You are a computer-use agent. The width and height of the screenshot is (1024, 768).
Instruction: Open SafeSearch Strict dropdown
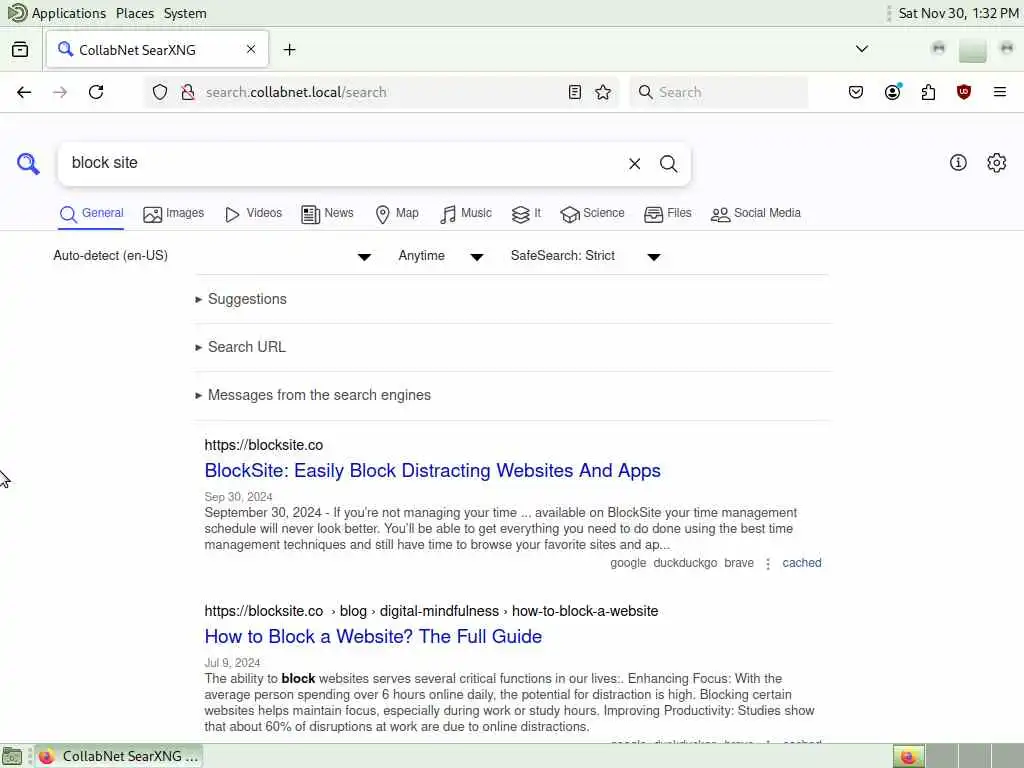pos(586,256)
